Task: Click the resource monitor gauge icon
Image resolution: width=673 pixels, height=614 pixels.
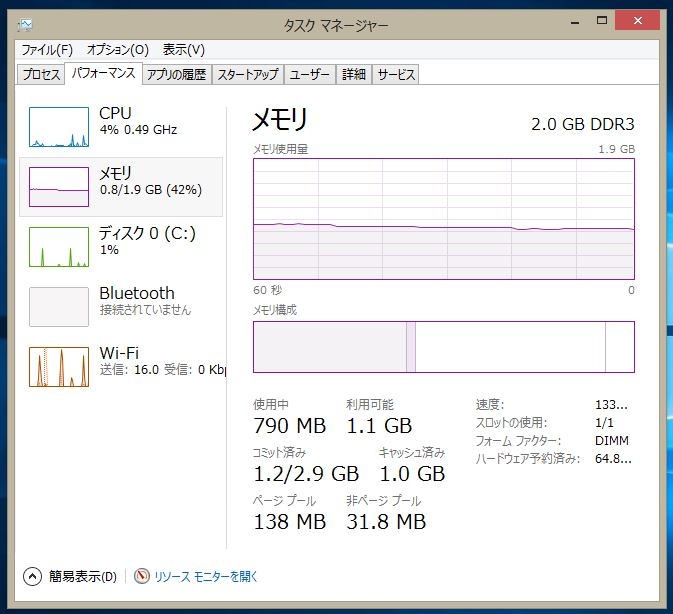Action: click(142, 576)
